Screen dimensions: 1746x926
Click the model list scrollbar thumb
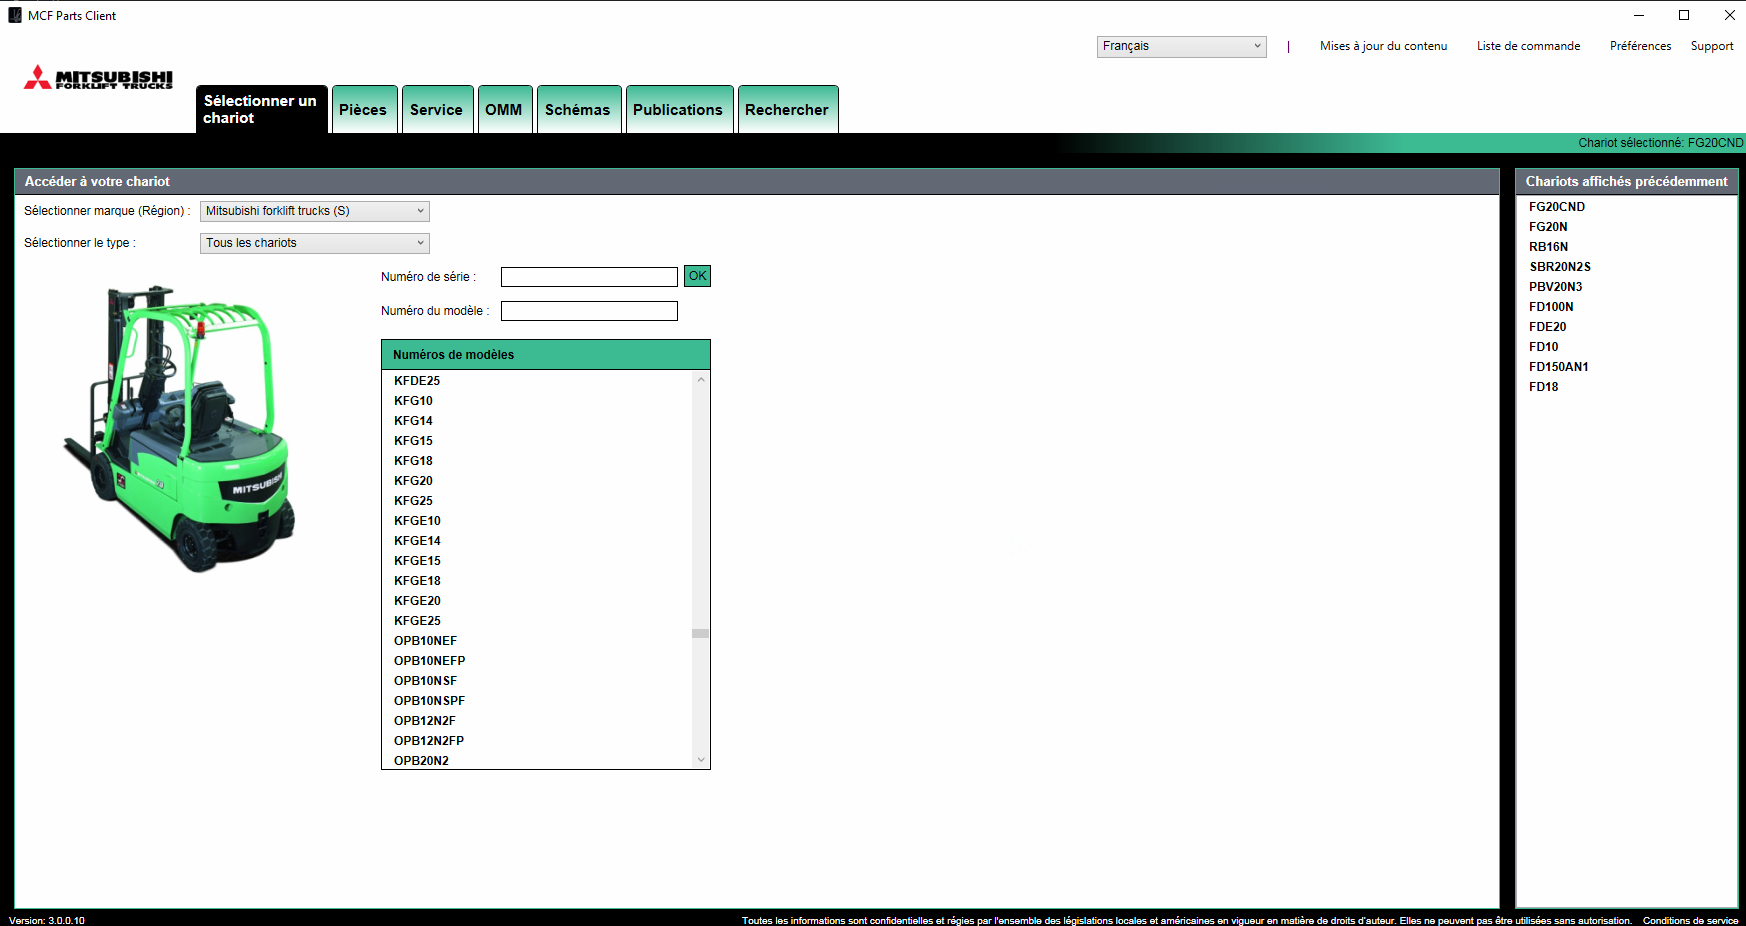pyautogui.click(x=701, y=633)
